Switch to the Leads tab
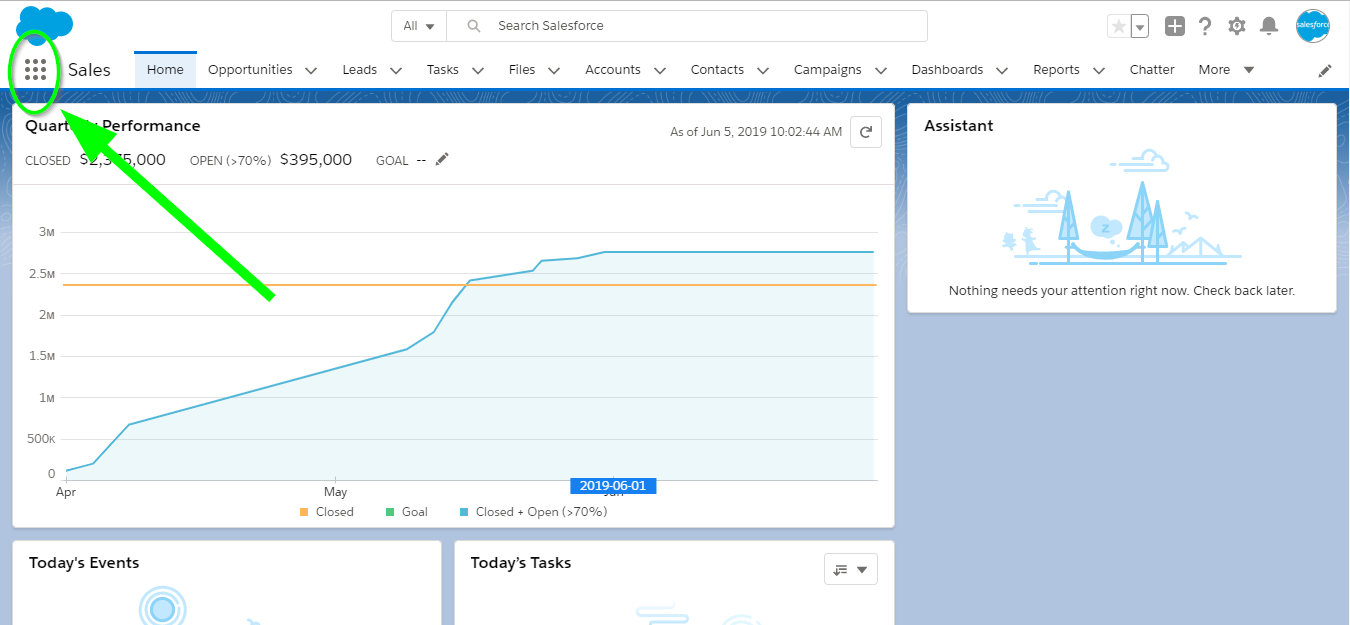 pyautogui.click(x=360, y=70)
